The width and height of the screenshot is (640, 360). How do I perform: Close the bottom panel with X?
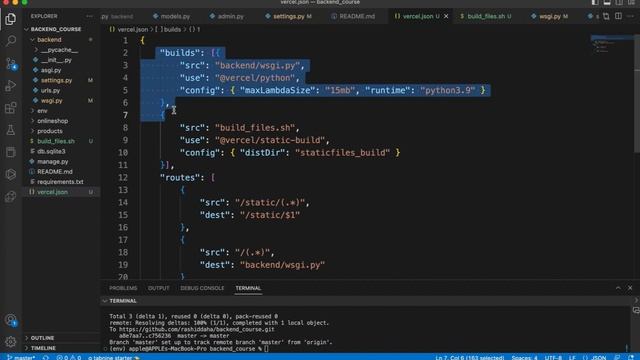630,288
